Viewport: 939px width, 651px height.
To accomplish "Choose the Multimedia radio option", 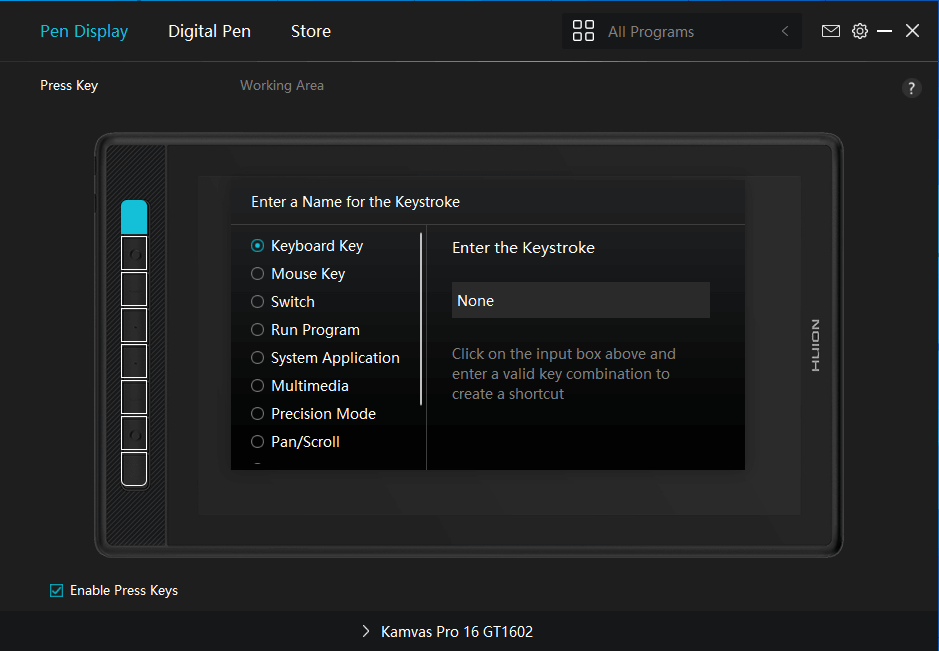I will point(258,386).
